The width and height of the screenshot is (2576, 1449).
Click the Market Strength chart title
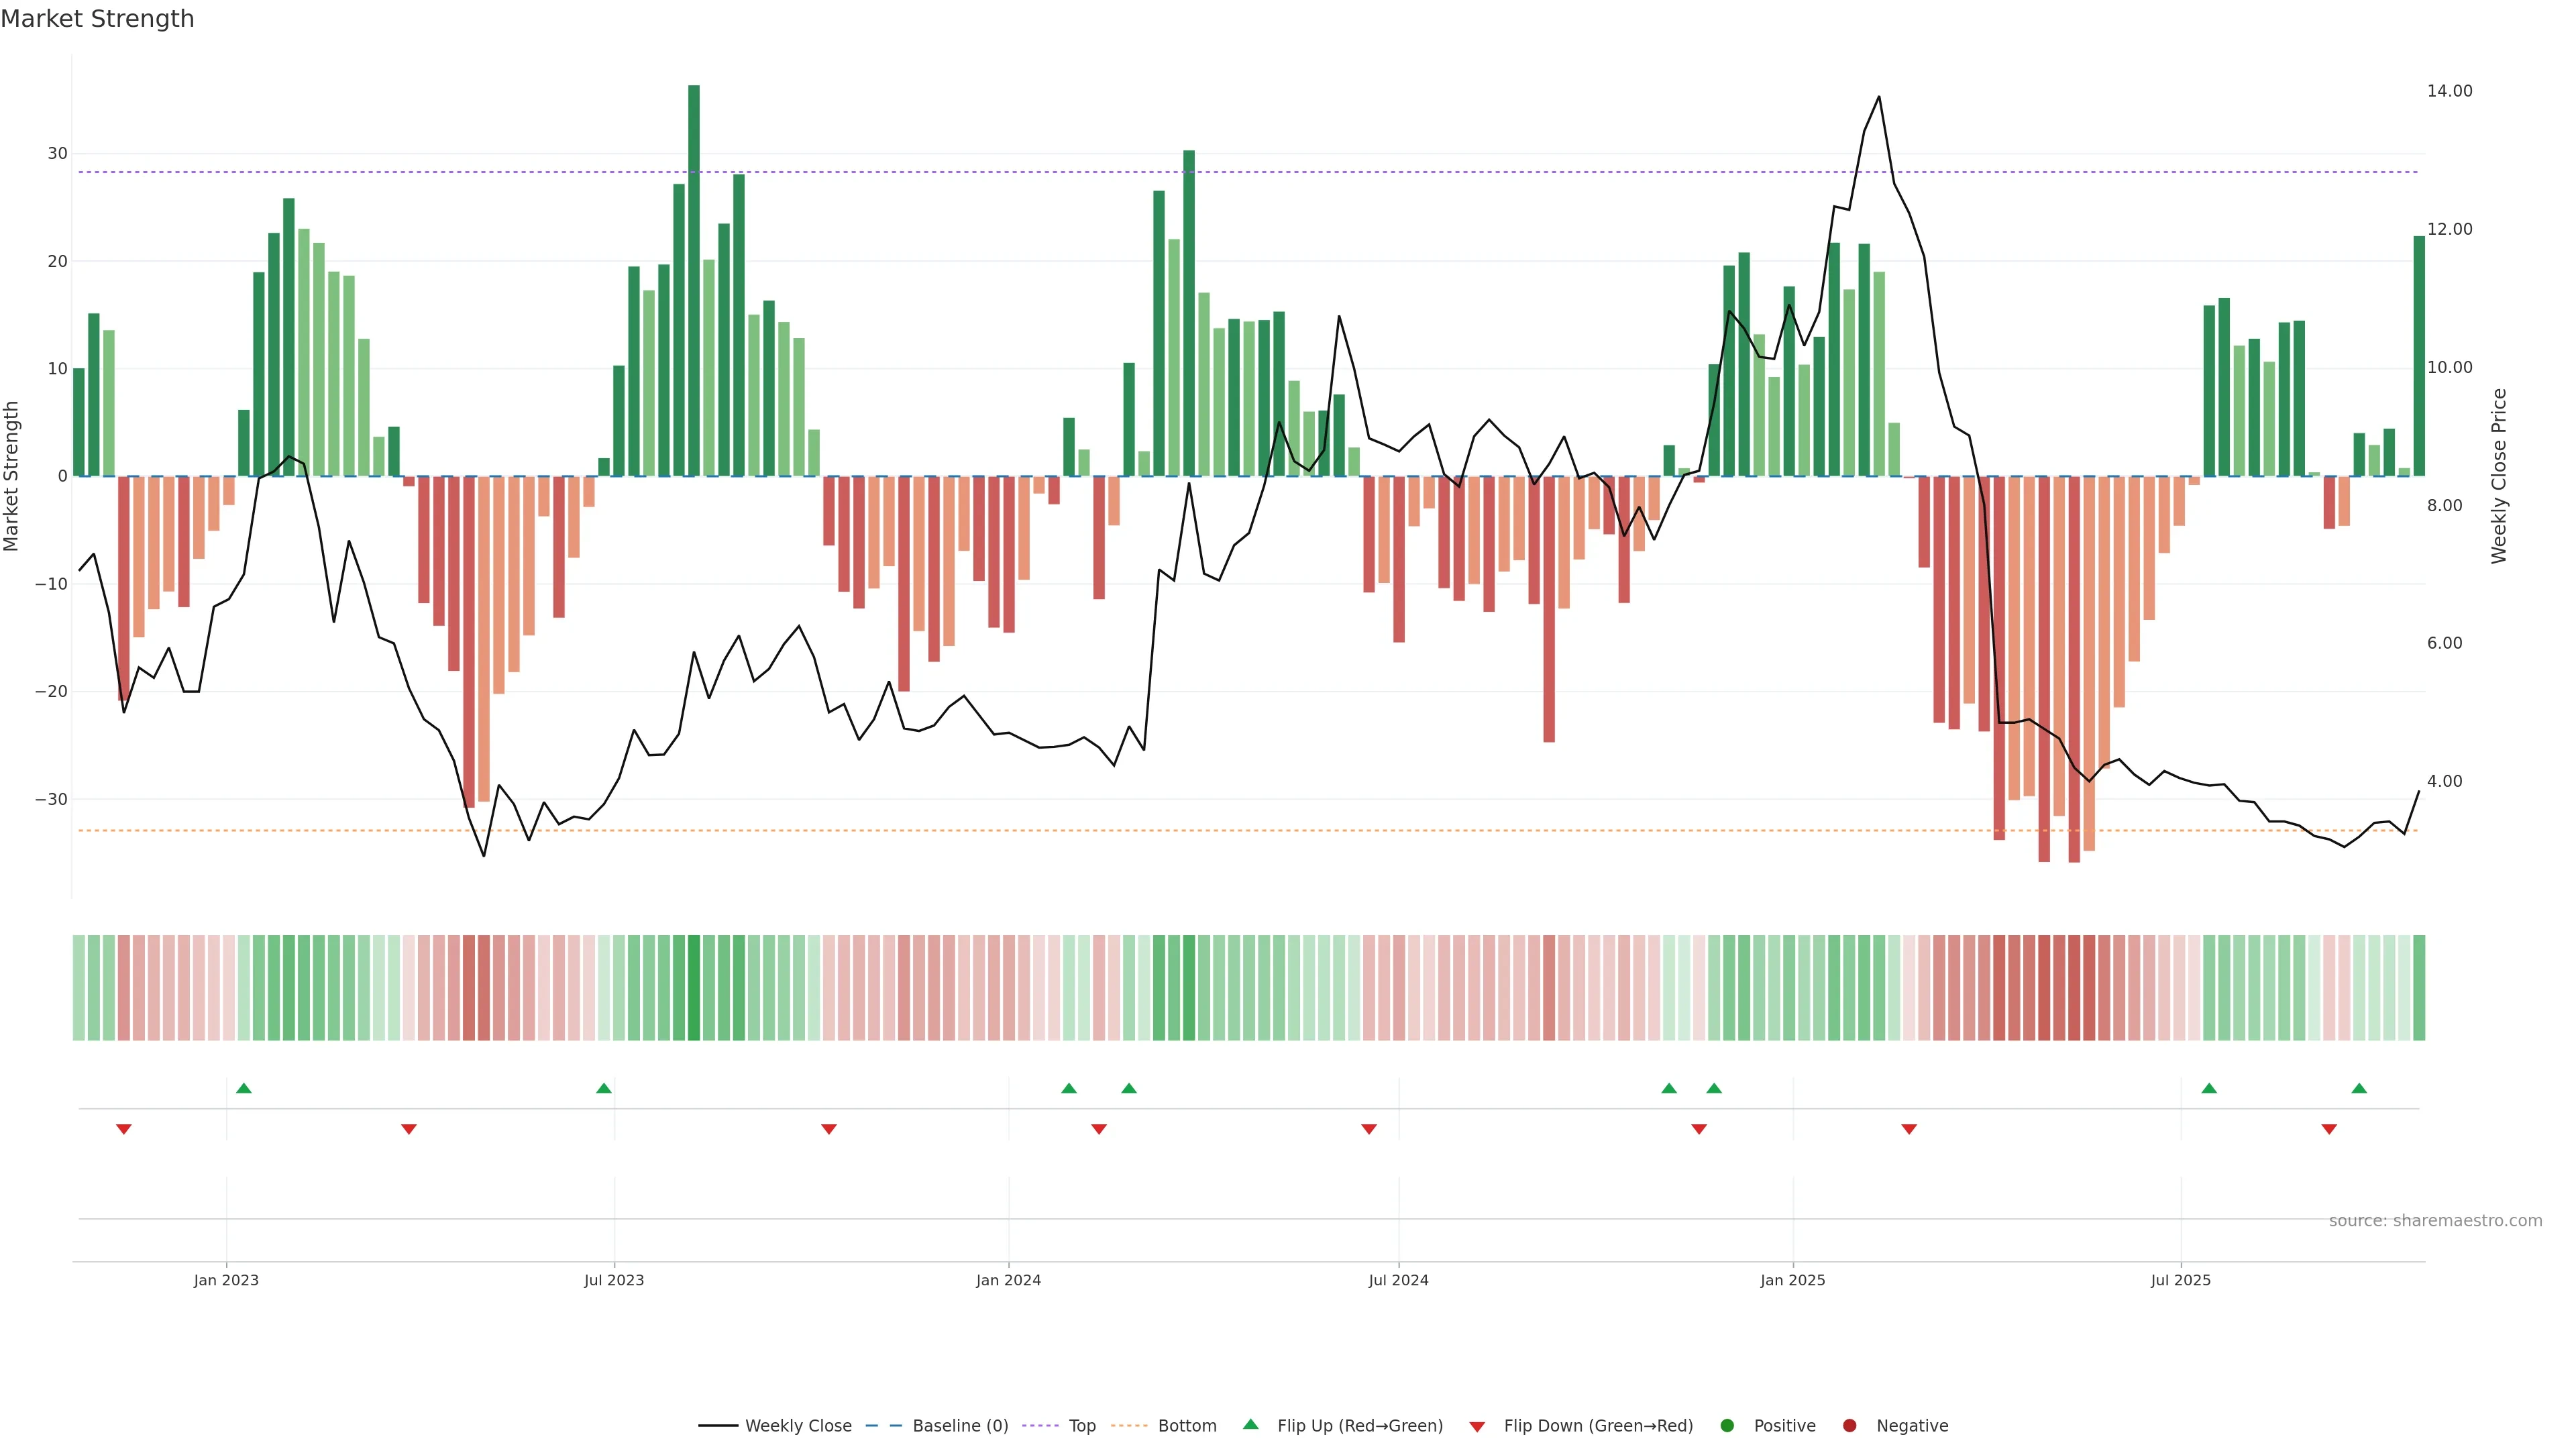[97, 19]
